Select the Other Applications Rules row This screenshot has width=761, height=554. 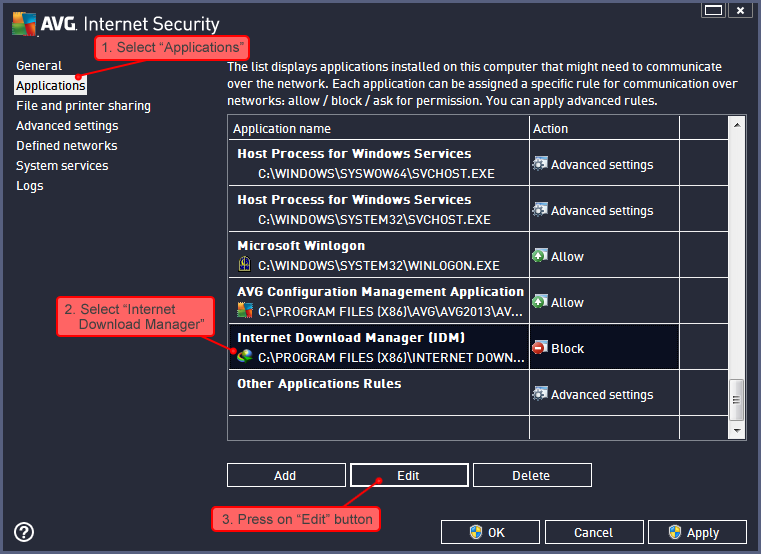tap(478, 394)
